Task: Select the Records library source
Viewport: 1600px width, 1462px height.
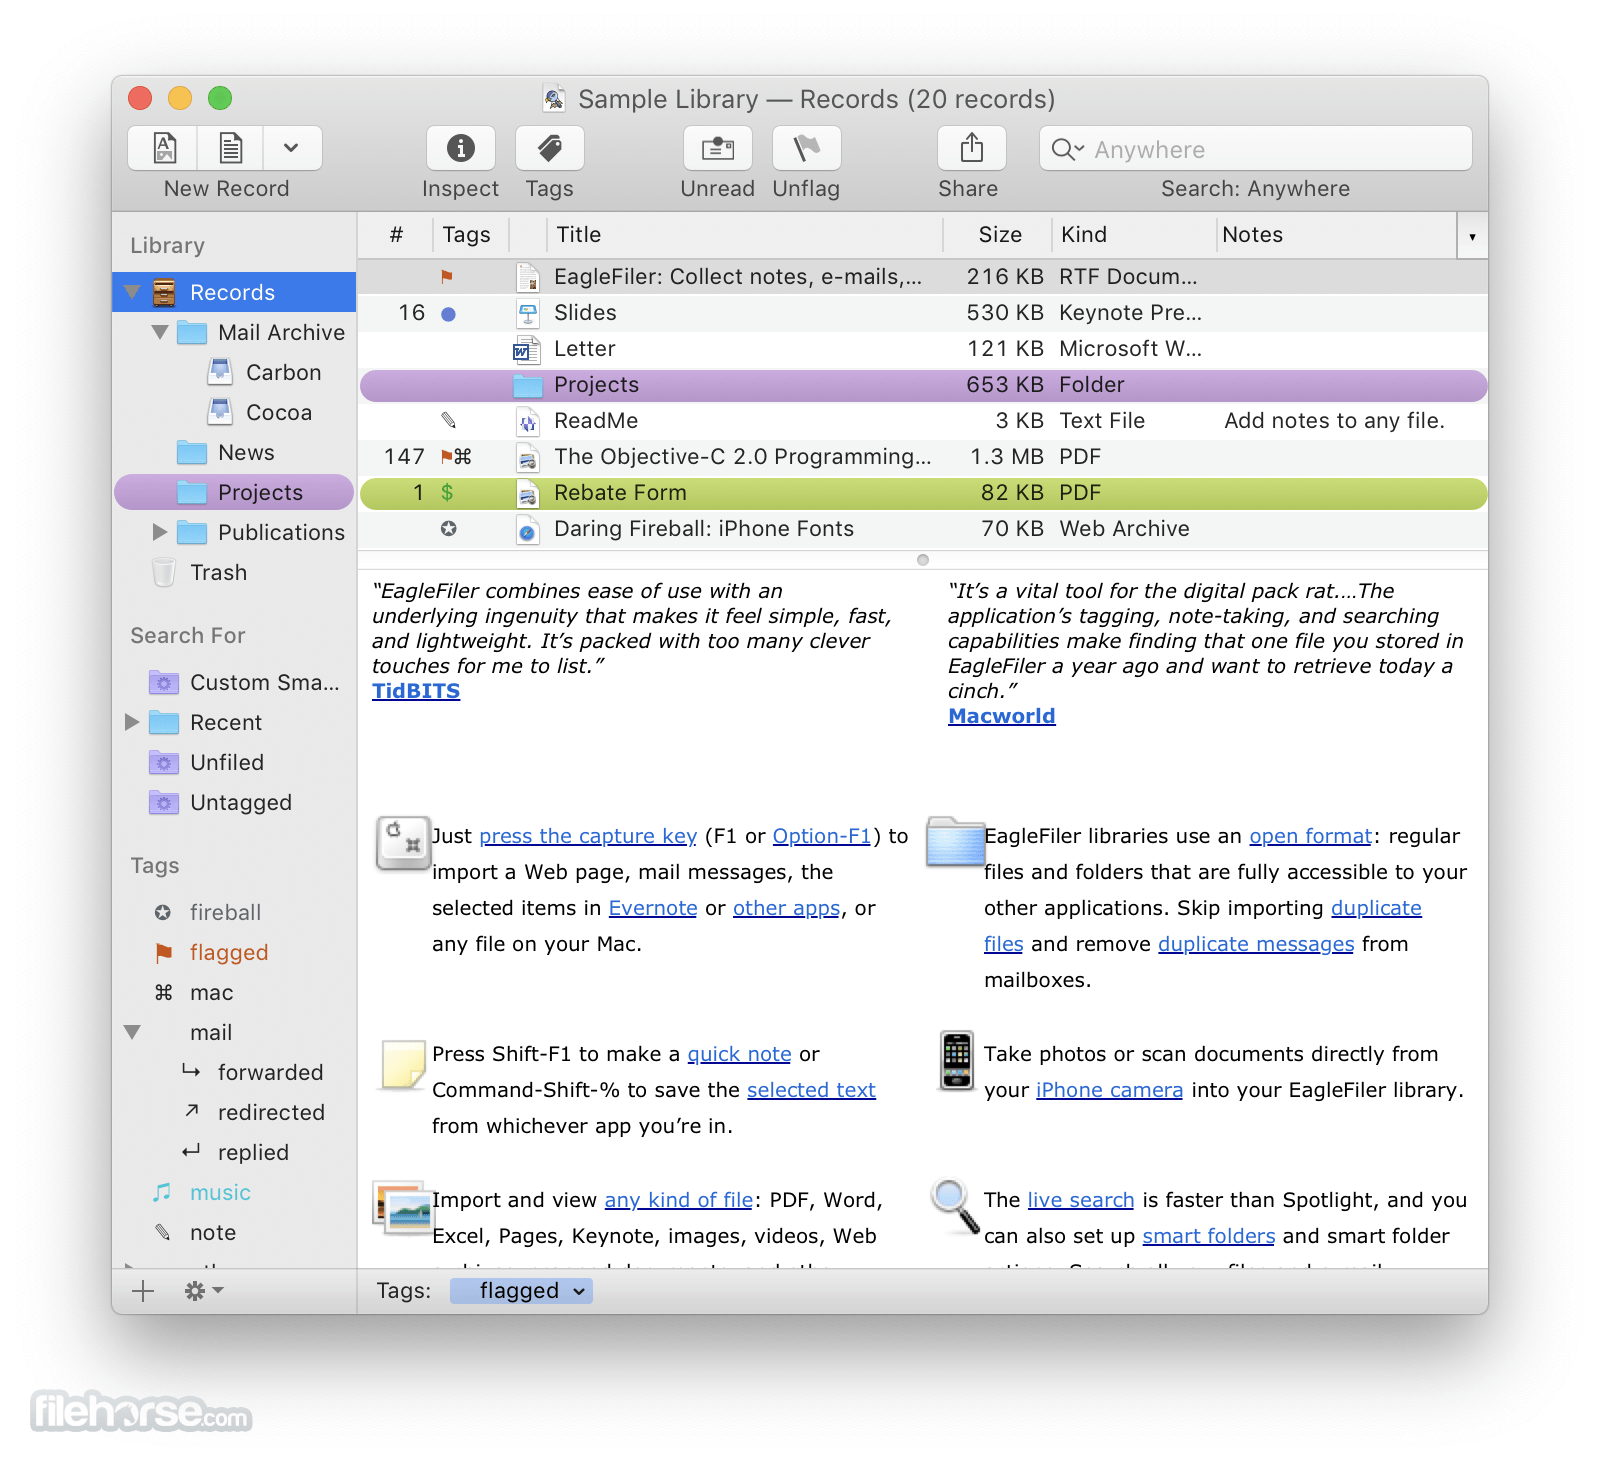Action: 234,292
